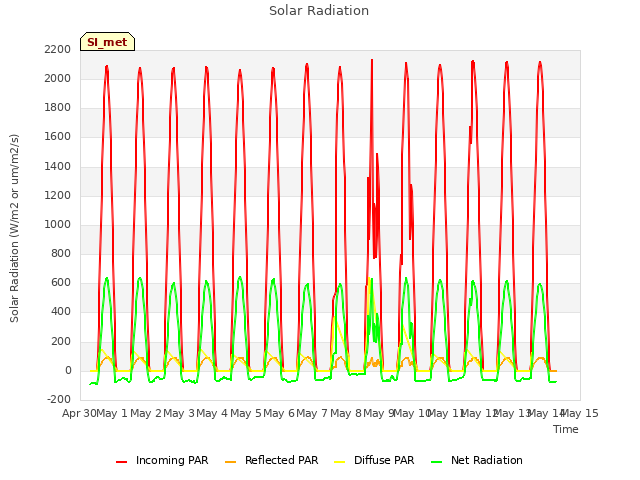The width and height of the screenshot is (640, 480).
Task: Click the 800 y-axis tick label
Action: (61, 254)
